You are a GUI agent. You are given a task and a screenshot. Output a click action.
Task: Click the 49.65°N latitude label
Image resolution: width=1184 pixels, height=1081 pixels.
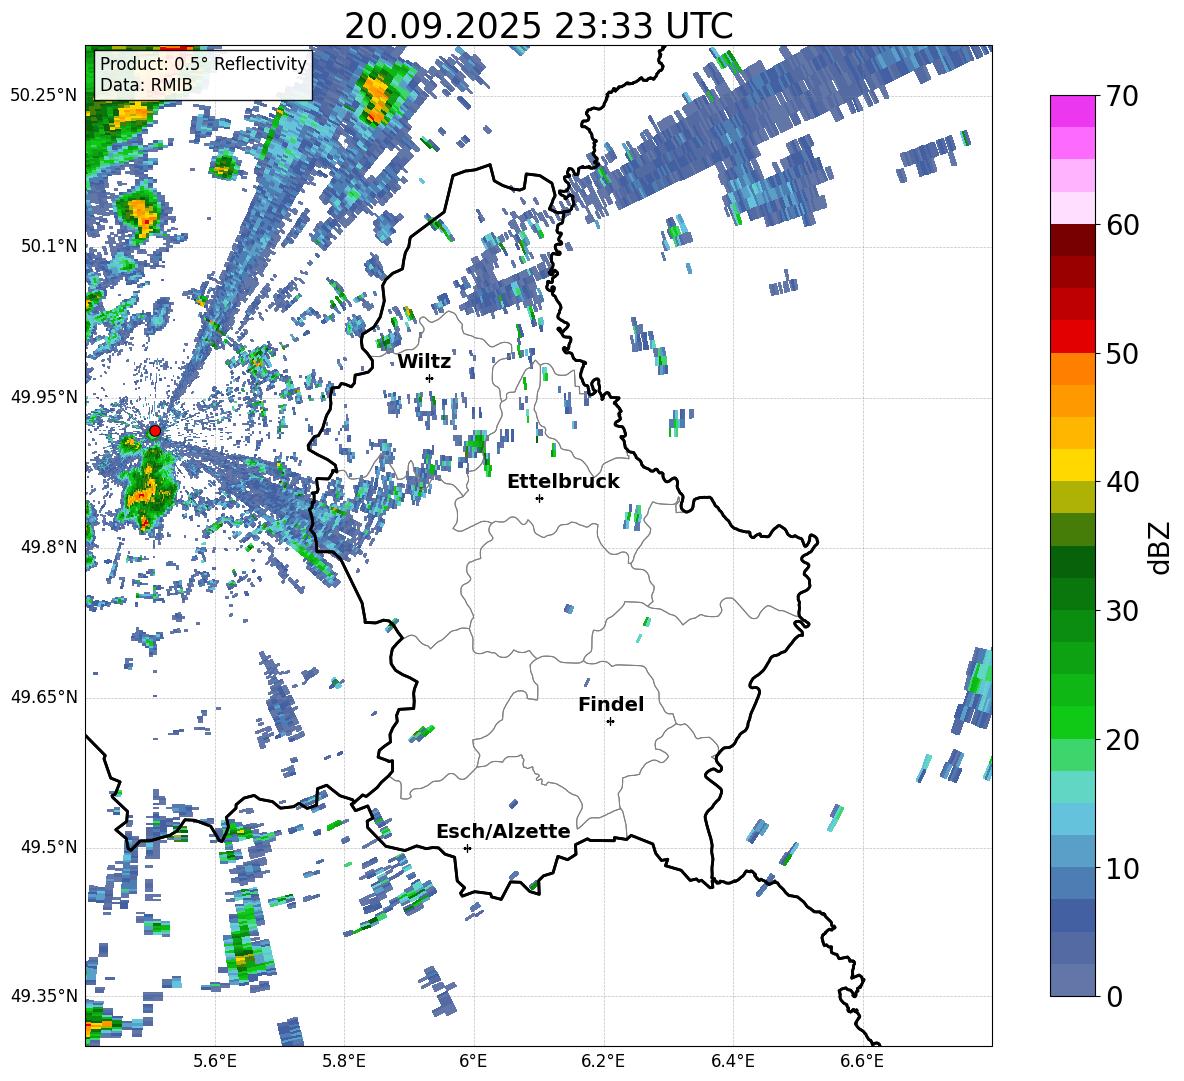coord(44,697)
